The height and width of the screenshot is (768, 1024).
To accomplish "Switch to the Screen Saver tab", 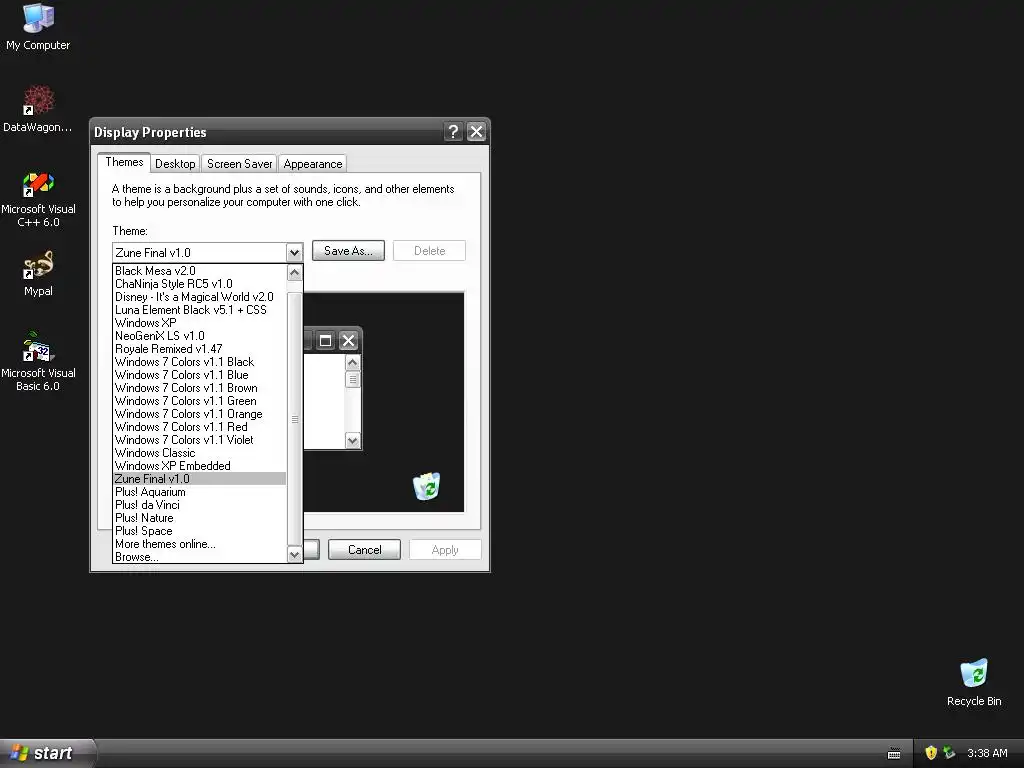I will click(x=239, y=164).
